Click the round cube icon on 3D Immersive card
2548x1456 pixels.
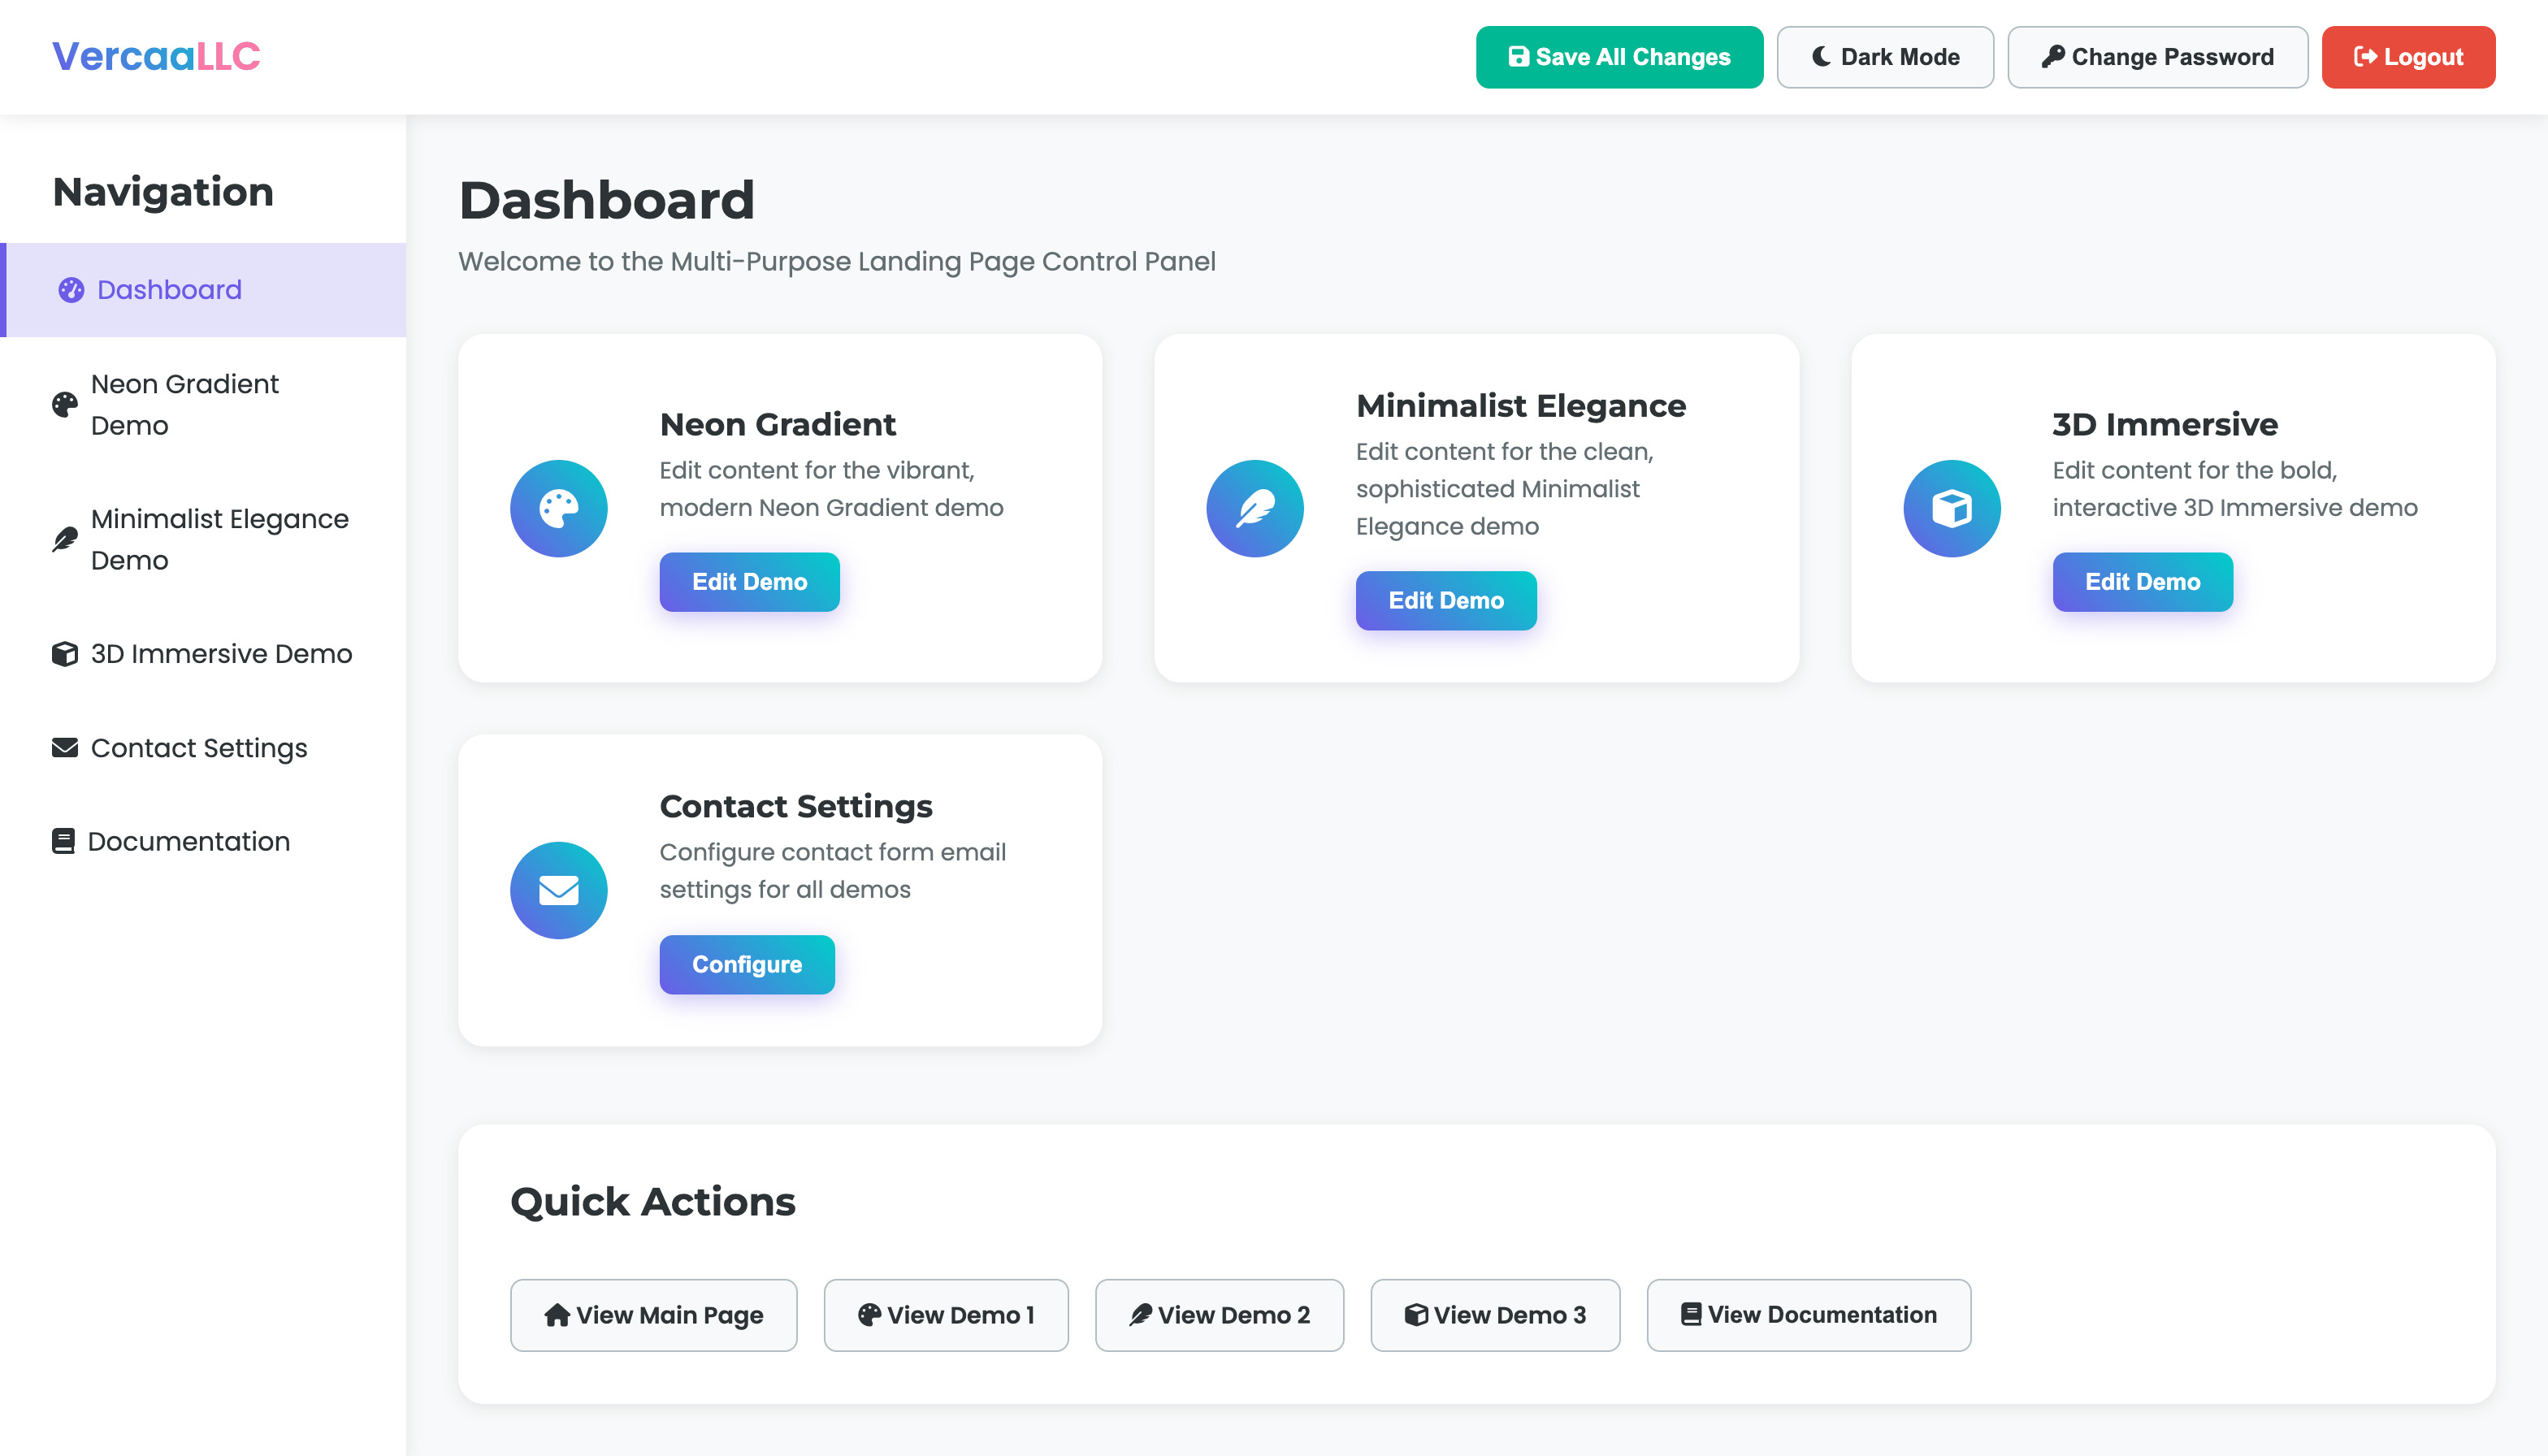(1952, 508)
